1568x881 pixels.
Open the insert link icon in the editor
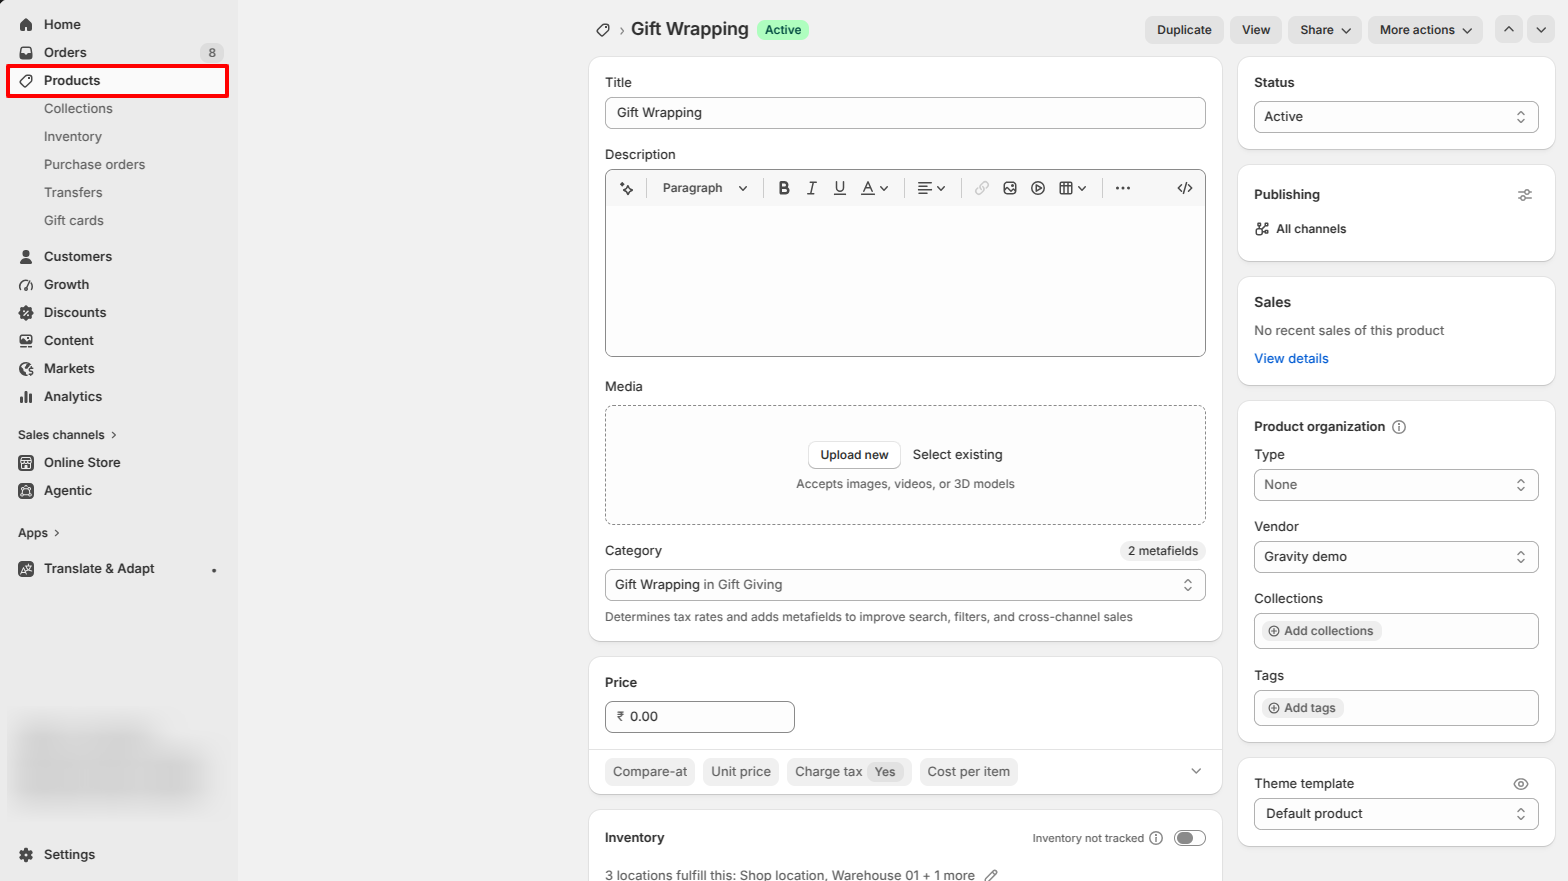pyautogui.click(x=982, y=188)
